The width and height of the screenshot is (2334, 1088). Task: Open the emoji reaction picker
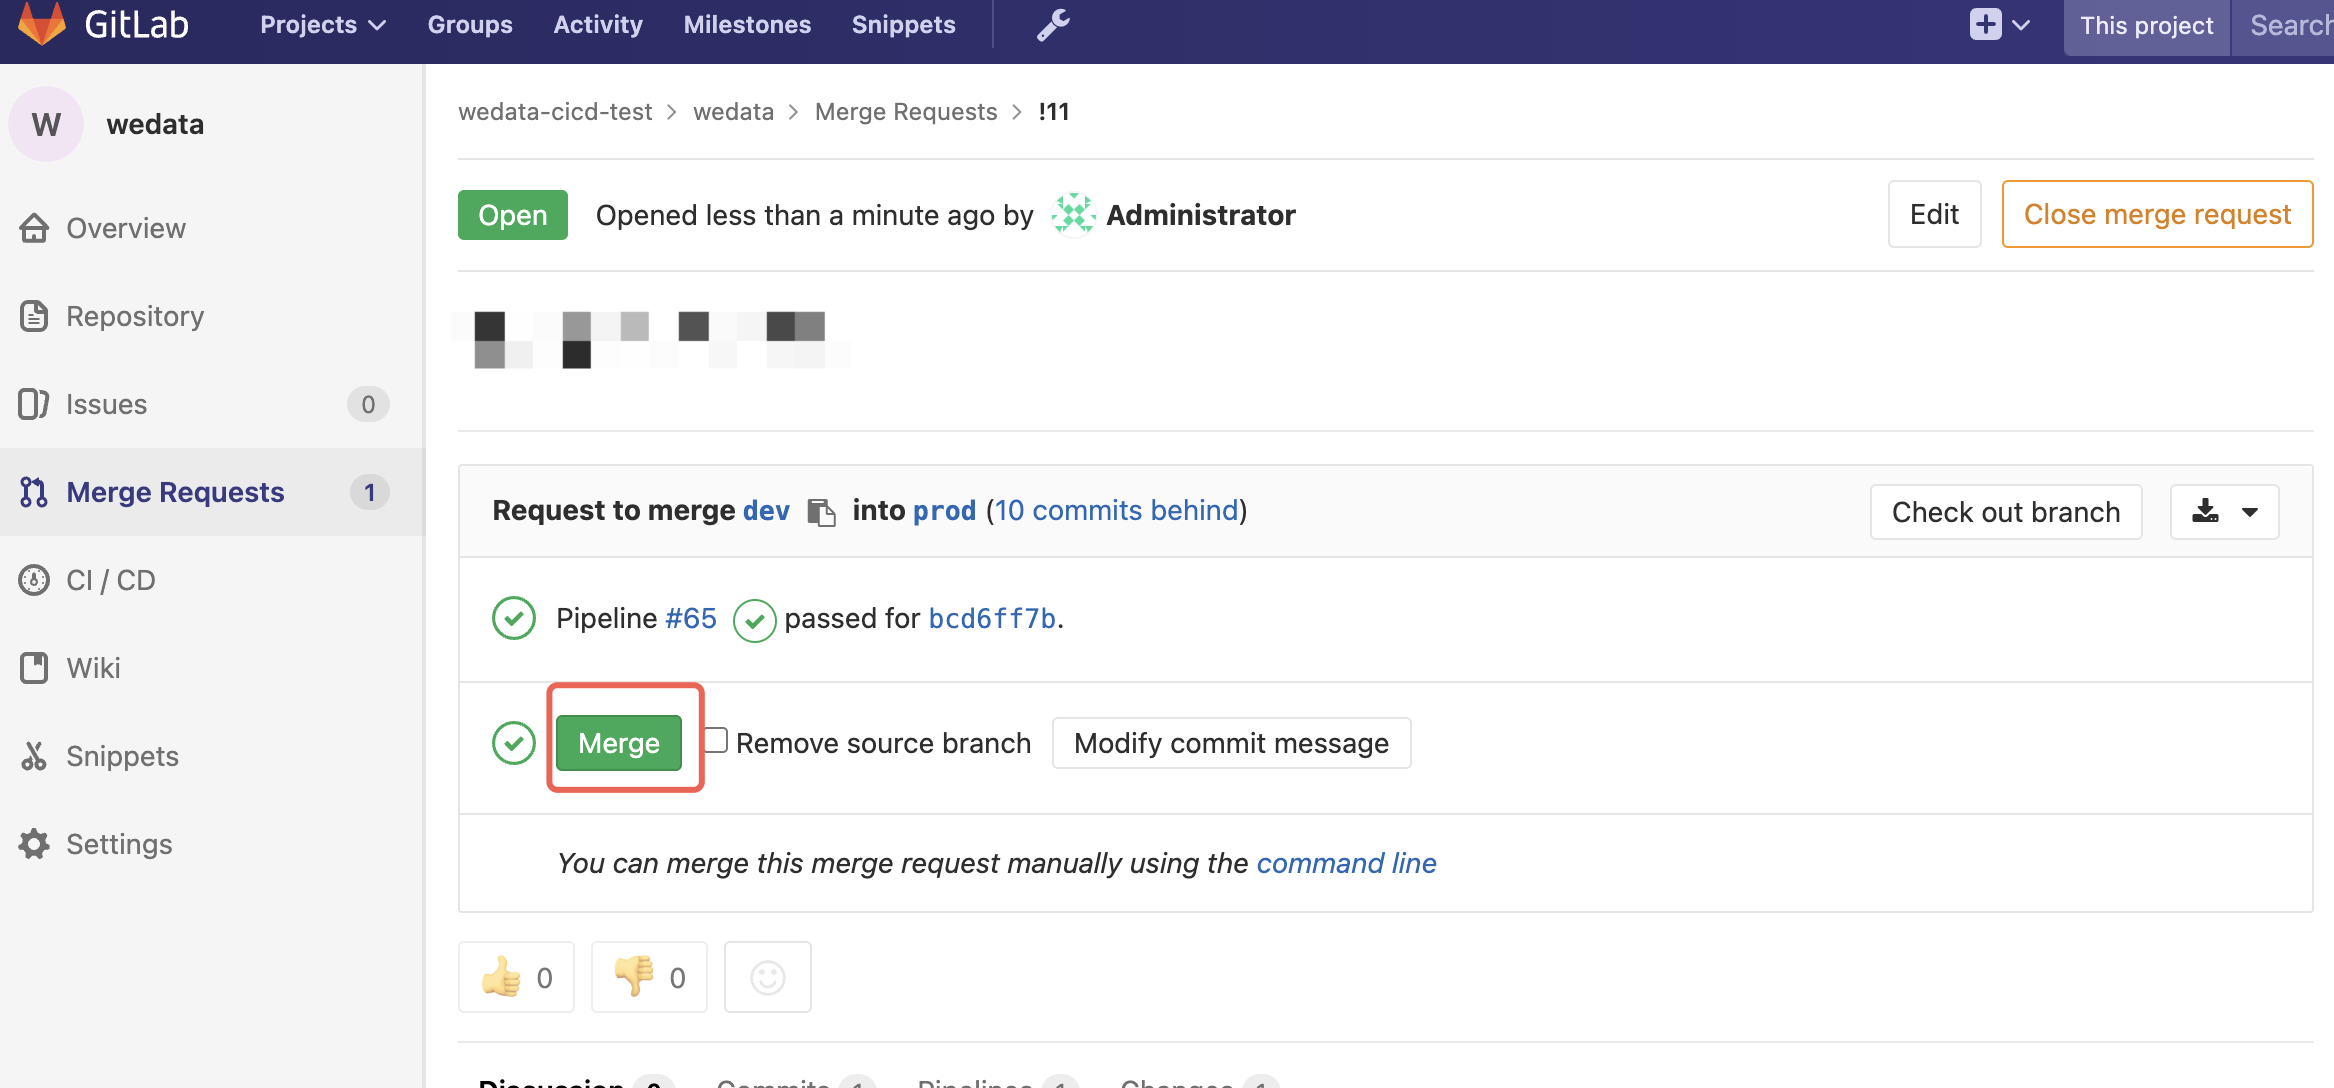(x=767, y=977)
